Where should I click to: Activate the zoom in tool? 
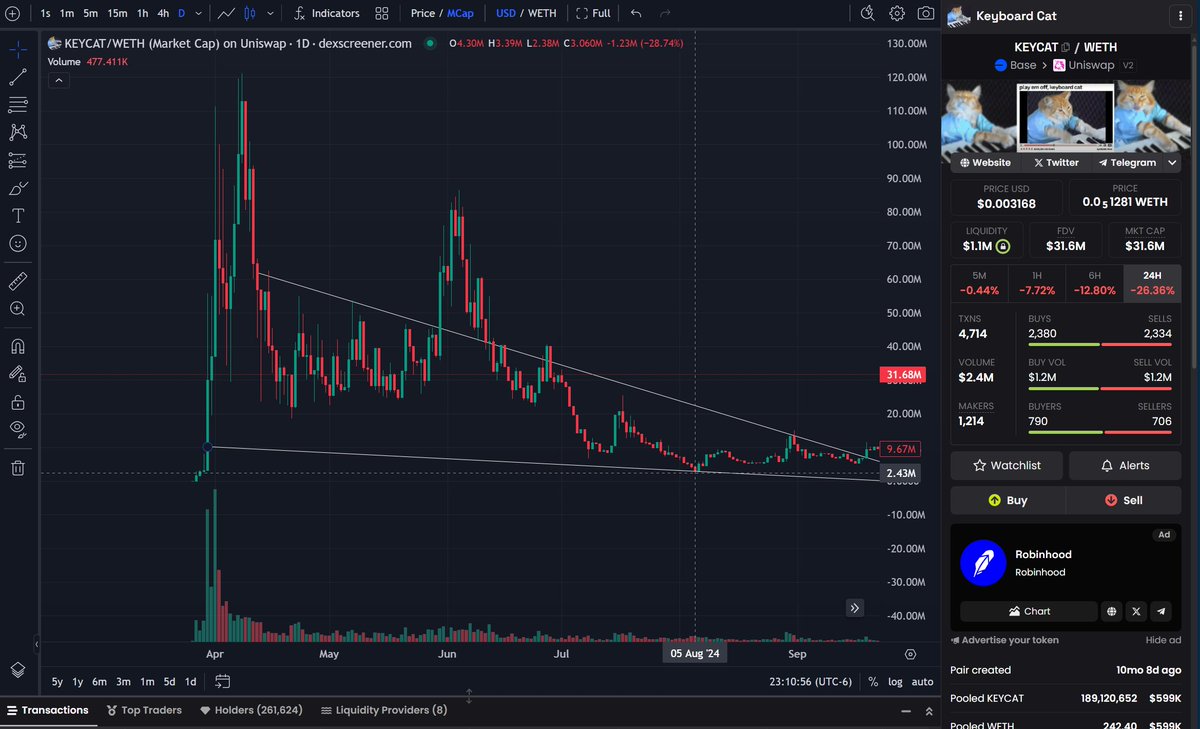[18, 309]
